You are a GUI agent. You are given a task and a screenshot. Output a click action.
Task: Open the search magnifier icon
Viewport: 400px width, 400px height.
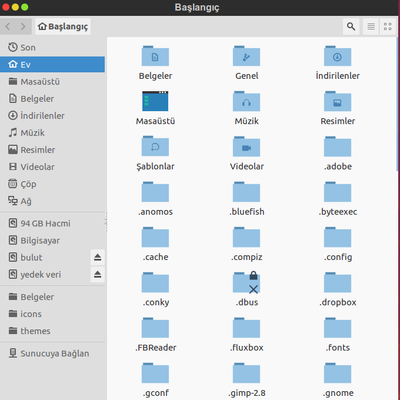(351, 26)
